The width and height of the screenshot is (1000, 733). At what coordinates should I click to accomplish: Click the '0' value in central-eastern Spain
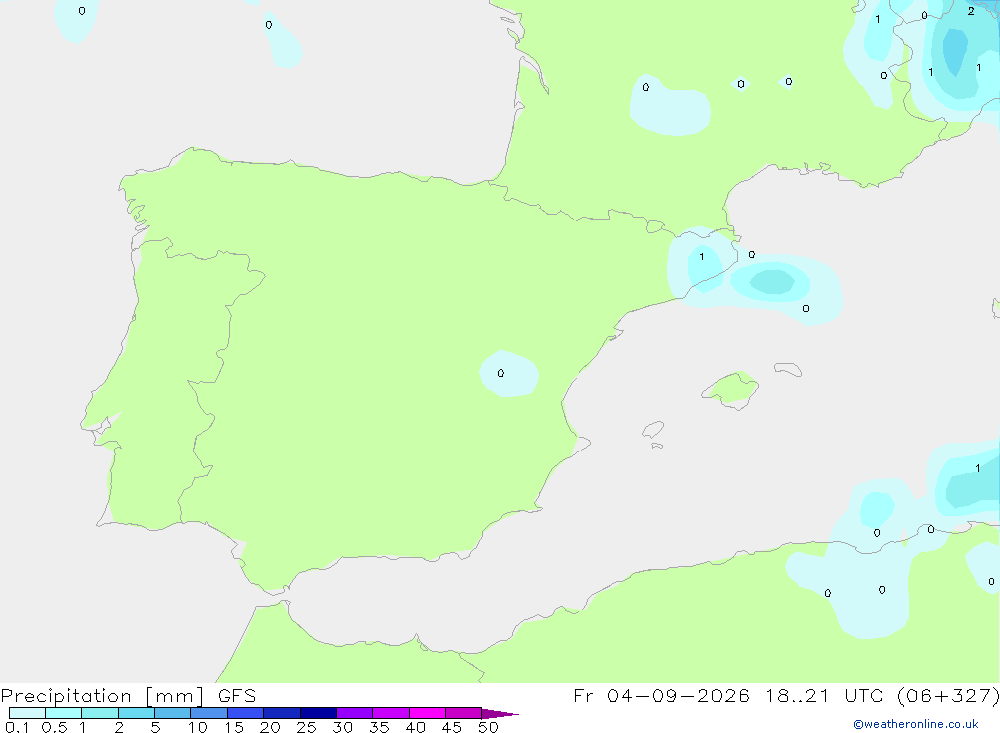pos(501,373)
